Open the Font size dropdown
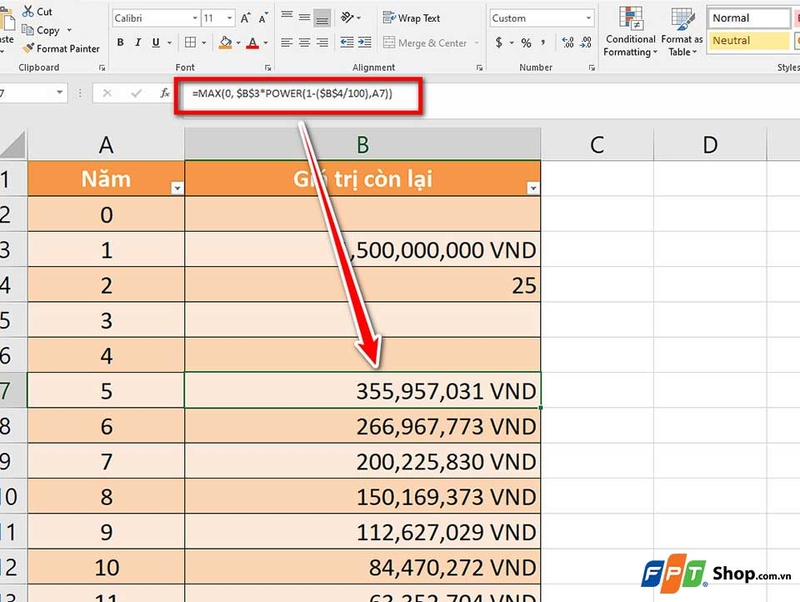 click(x=228, y=17)
